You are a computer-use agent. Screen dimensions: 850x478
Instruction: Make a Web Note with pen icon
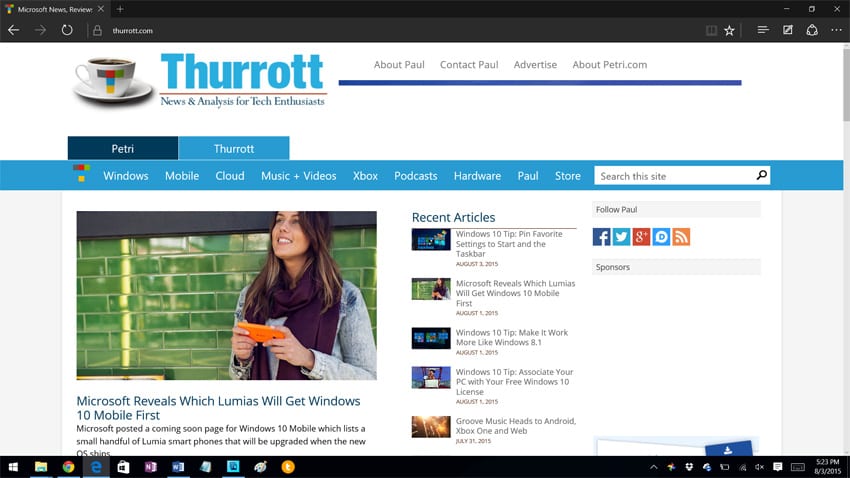coord(788,30)
